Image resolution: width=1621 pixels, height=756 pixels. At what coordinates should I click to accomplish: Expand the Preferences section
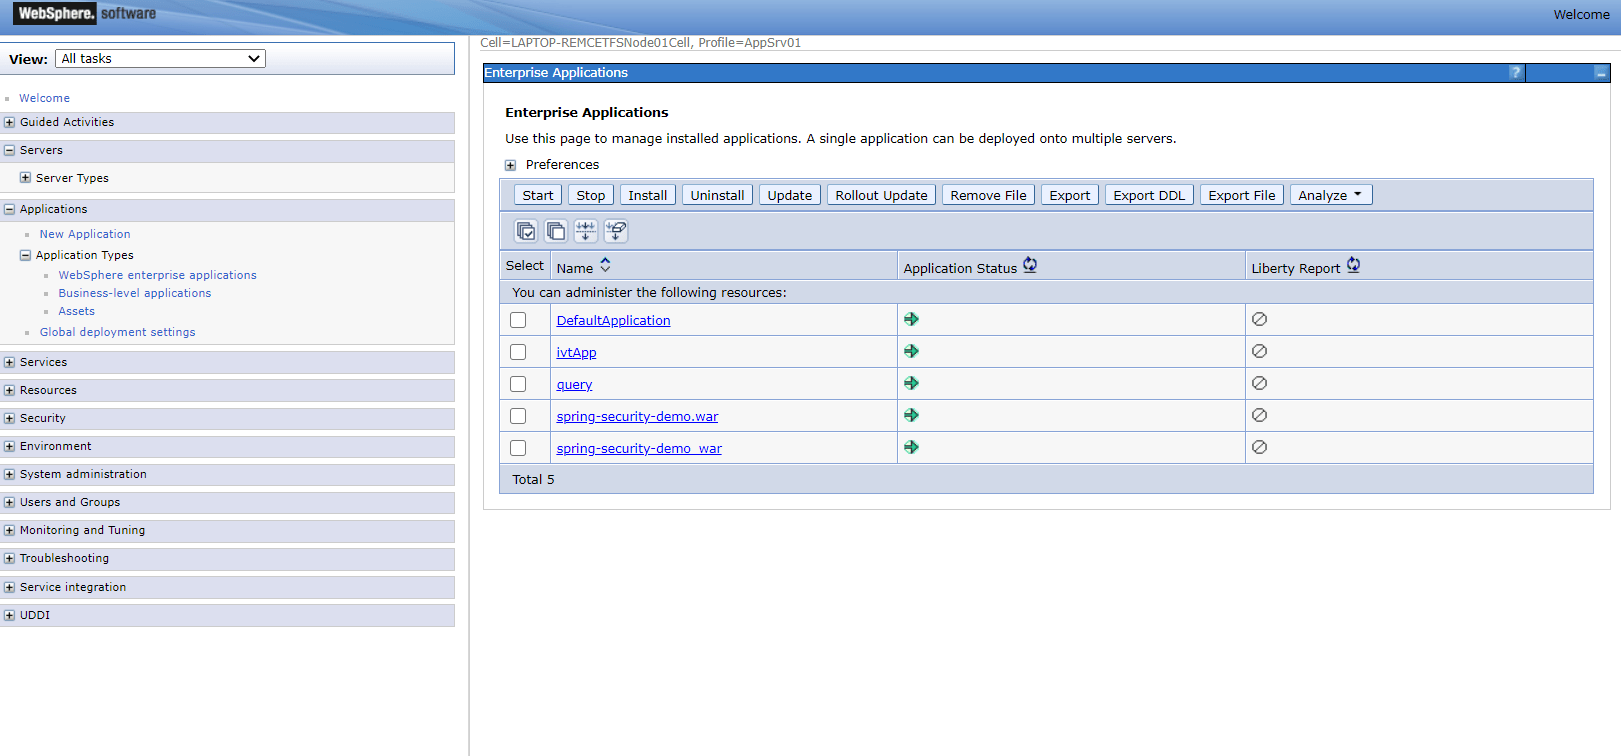[x=510, y=165]
